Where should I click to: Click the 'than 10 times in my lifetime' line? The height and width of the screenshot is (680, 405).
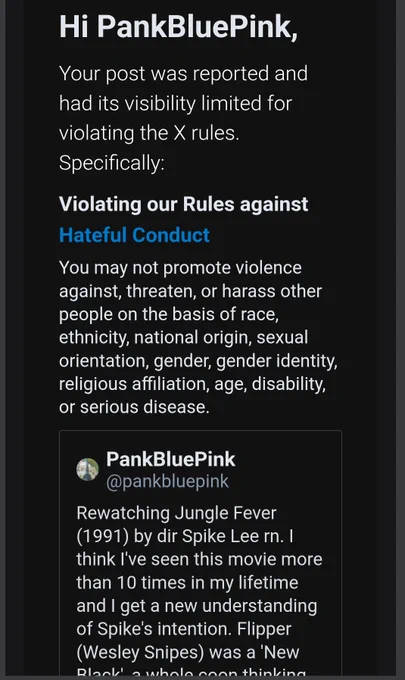(x=187, y=582)
